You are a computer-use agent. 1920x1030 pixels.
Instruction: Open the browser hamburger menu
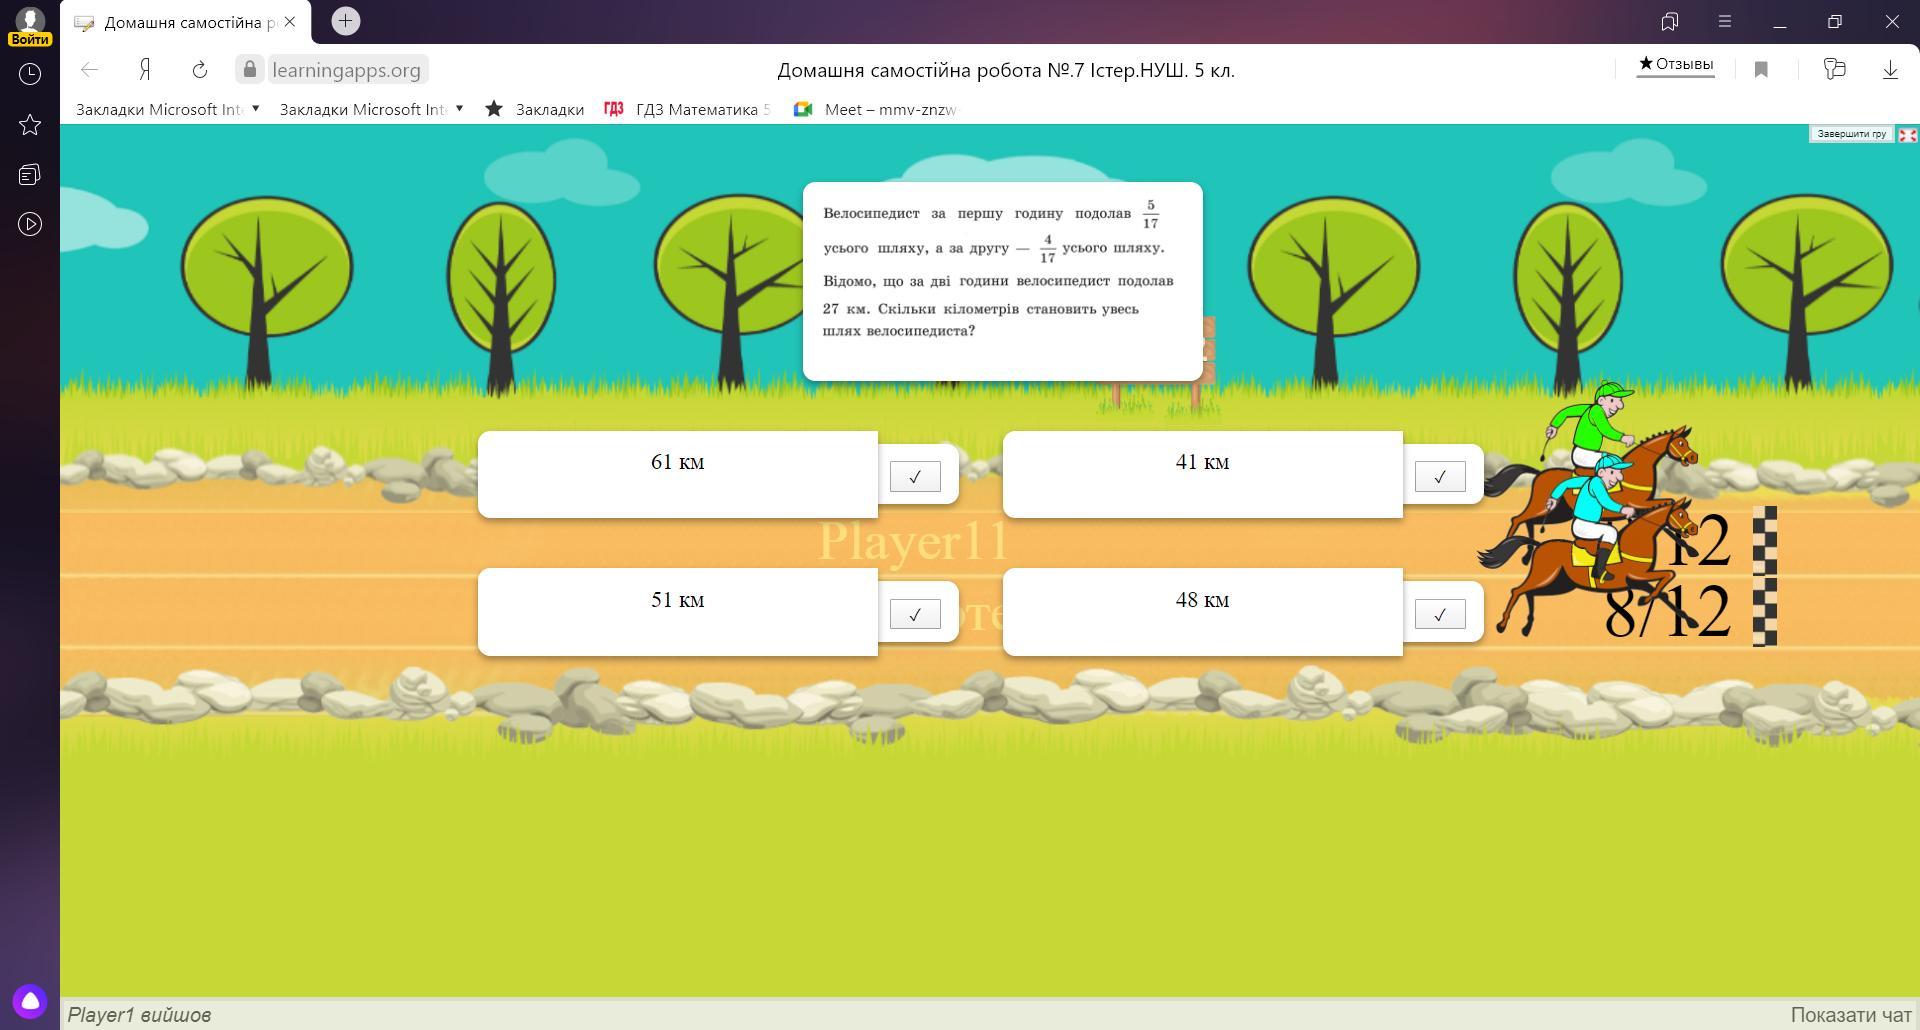(x=1724, y=21)
